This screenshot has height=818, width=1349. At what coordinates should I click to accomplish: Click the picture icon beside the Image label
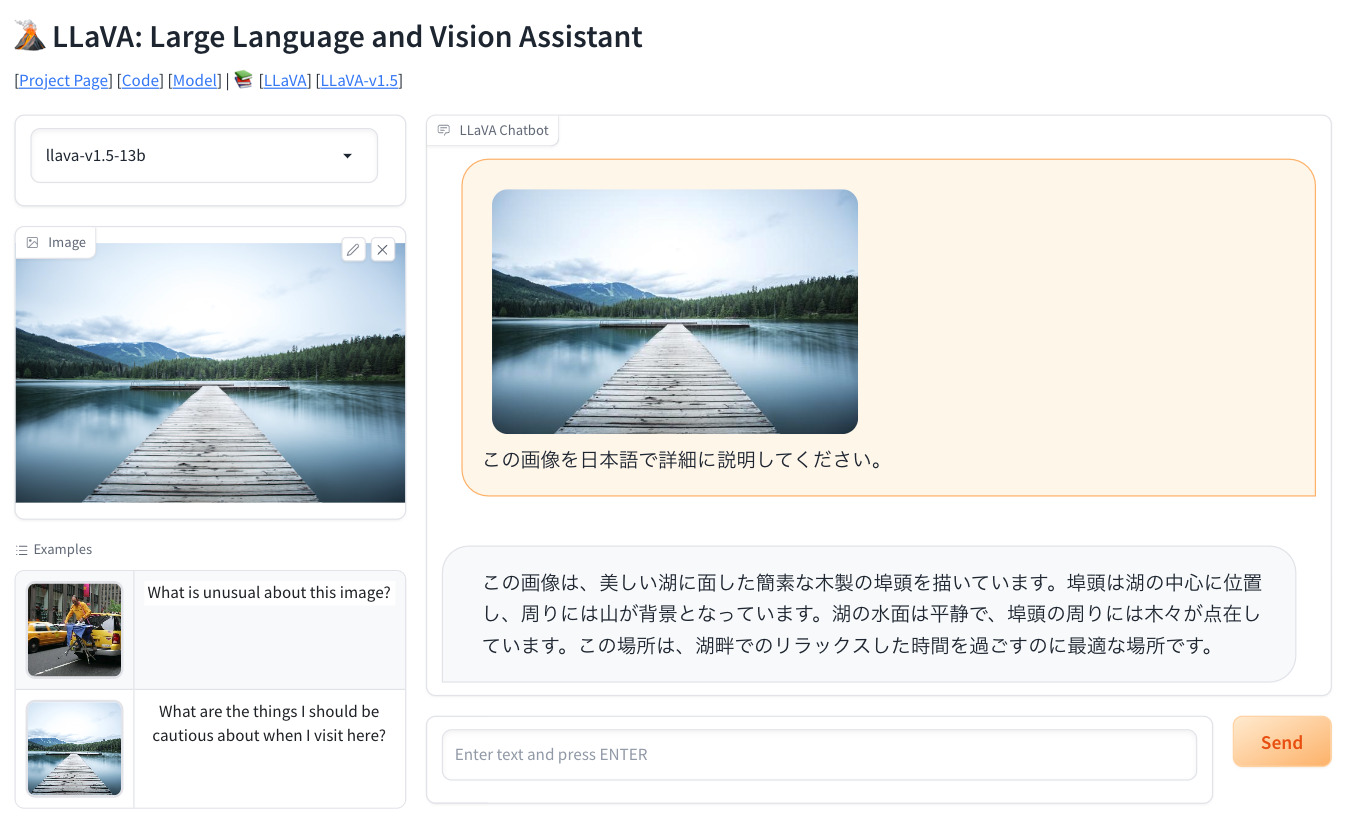(32, 242)
